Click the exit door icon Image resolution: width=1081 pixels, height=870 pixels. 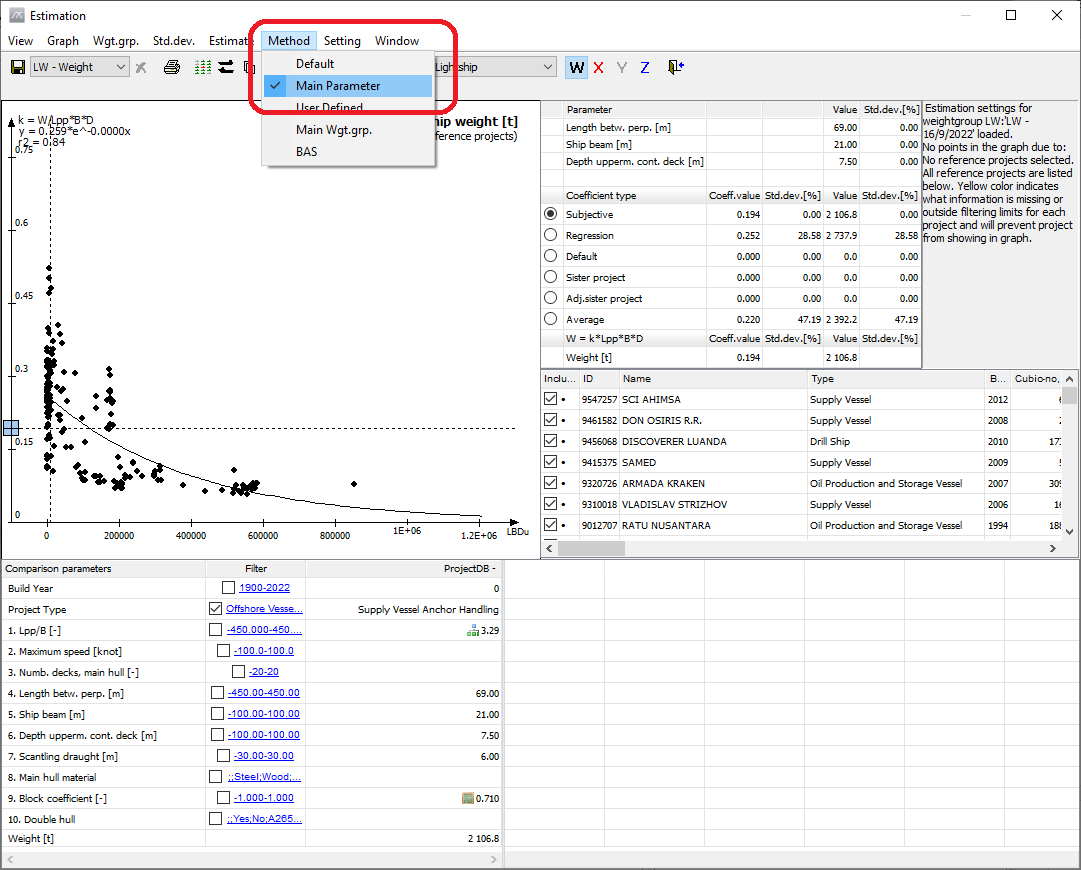[676, 67]
